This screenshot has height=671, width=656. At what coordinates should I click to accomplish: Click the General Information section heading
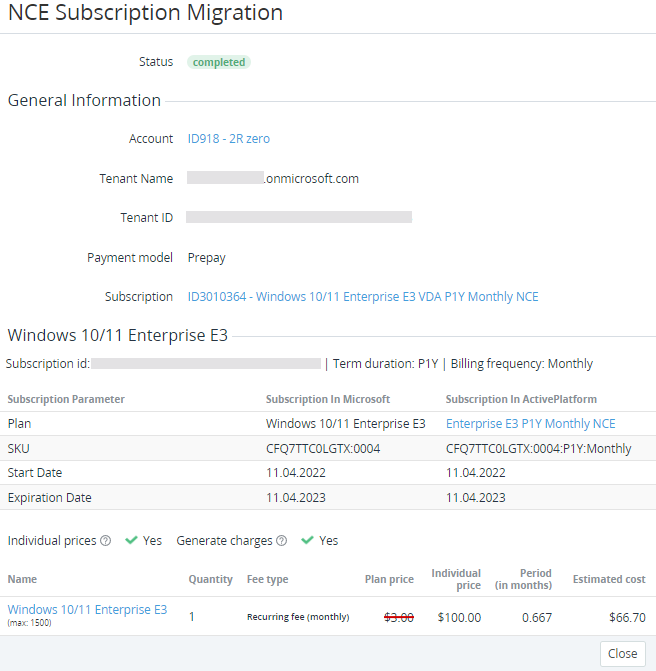(x=84, y=100)
